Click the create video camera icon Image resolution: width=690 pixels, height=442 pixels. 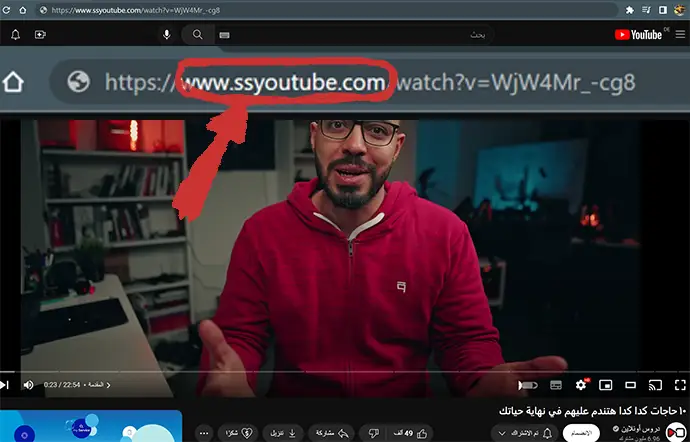40,35
